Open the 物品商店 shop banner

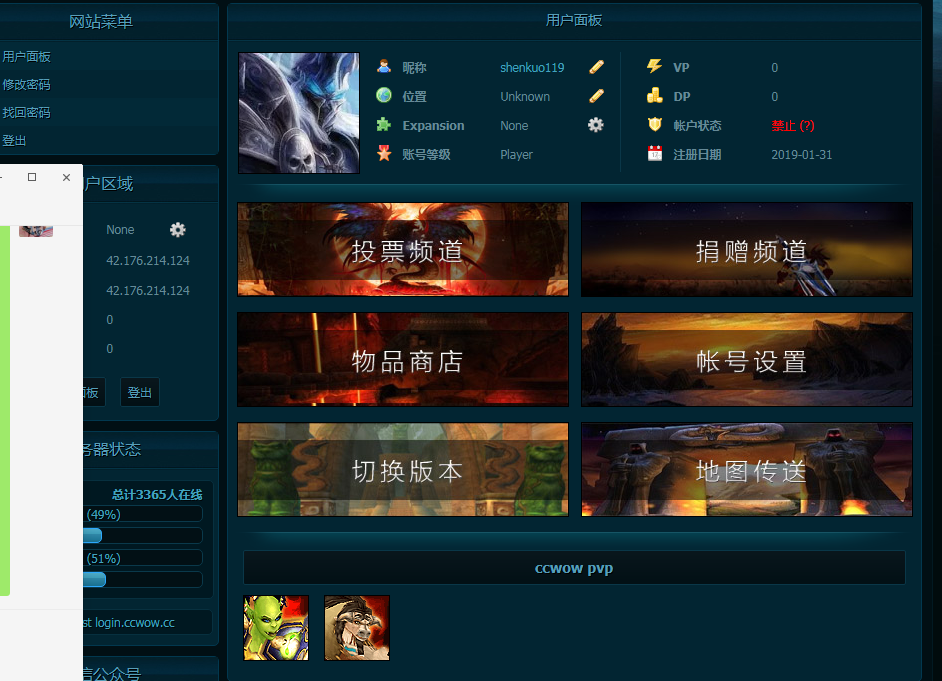pyautogui.click(x=402, y=359)
